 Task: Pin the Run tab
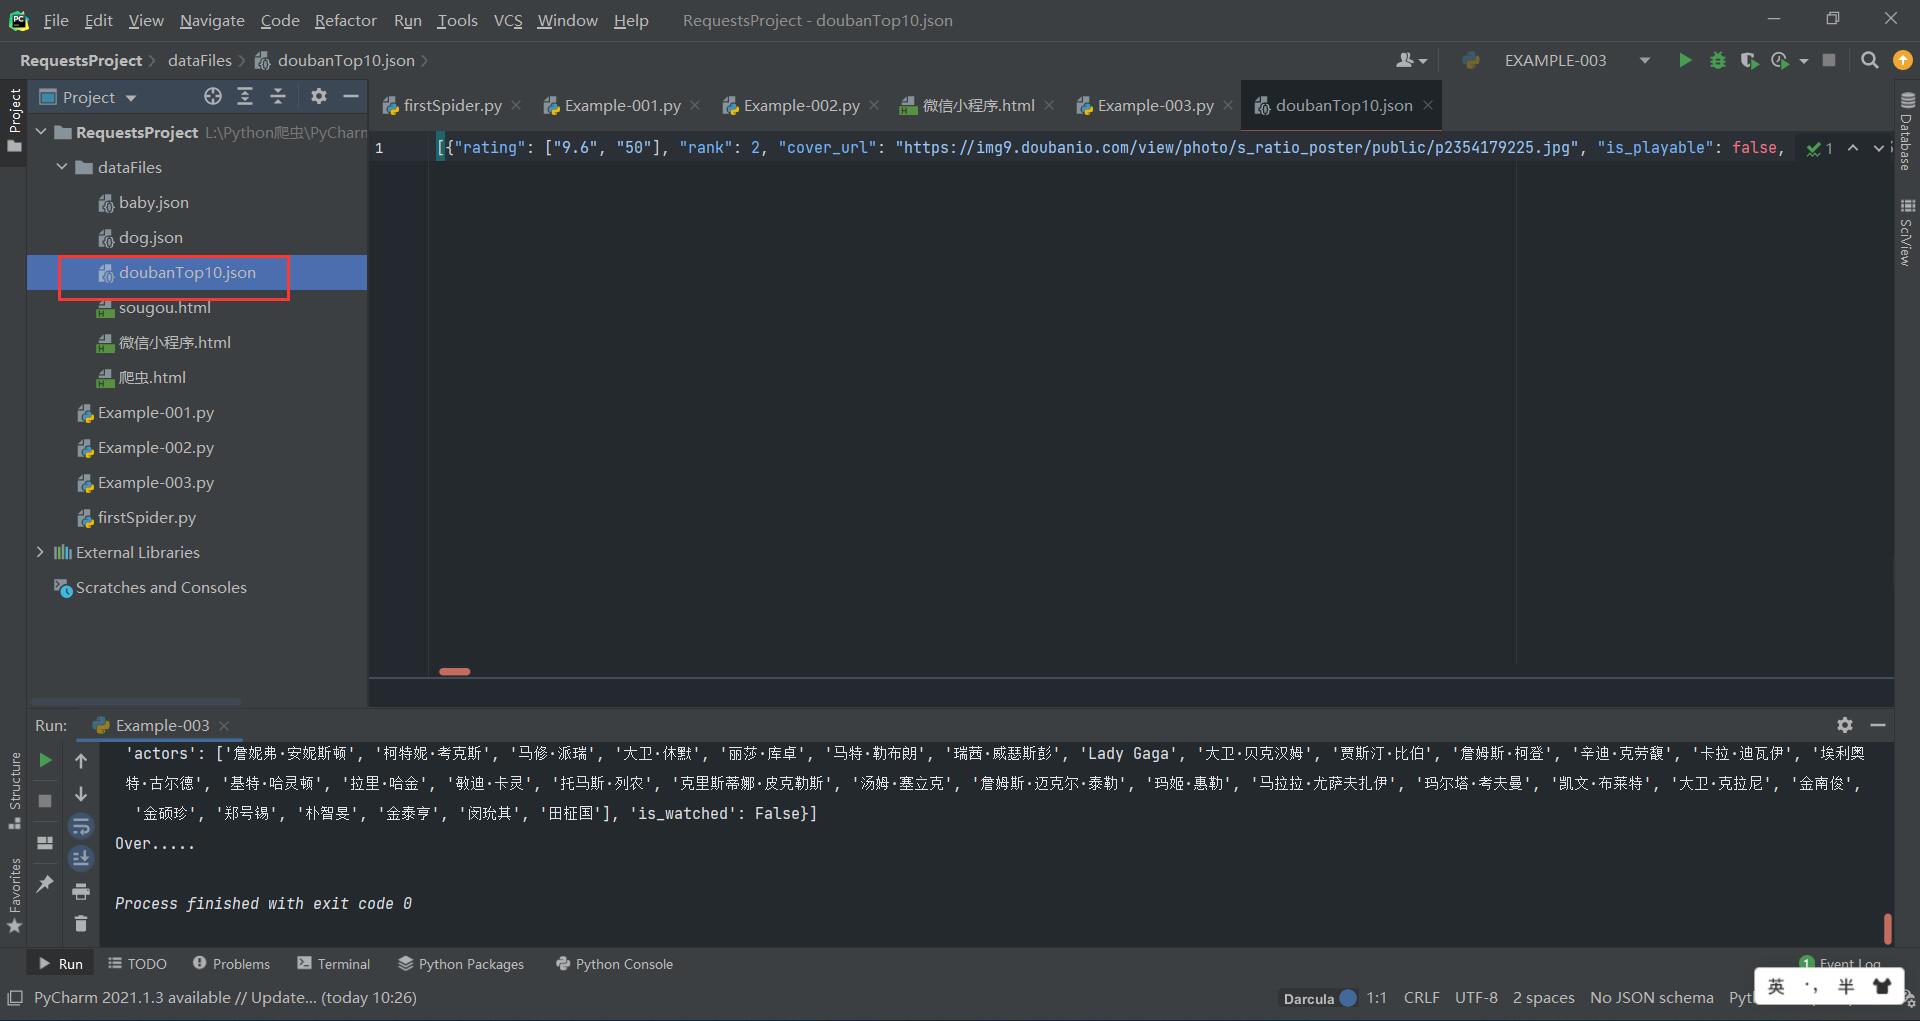[45, 884]
